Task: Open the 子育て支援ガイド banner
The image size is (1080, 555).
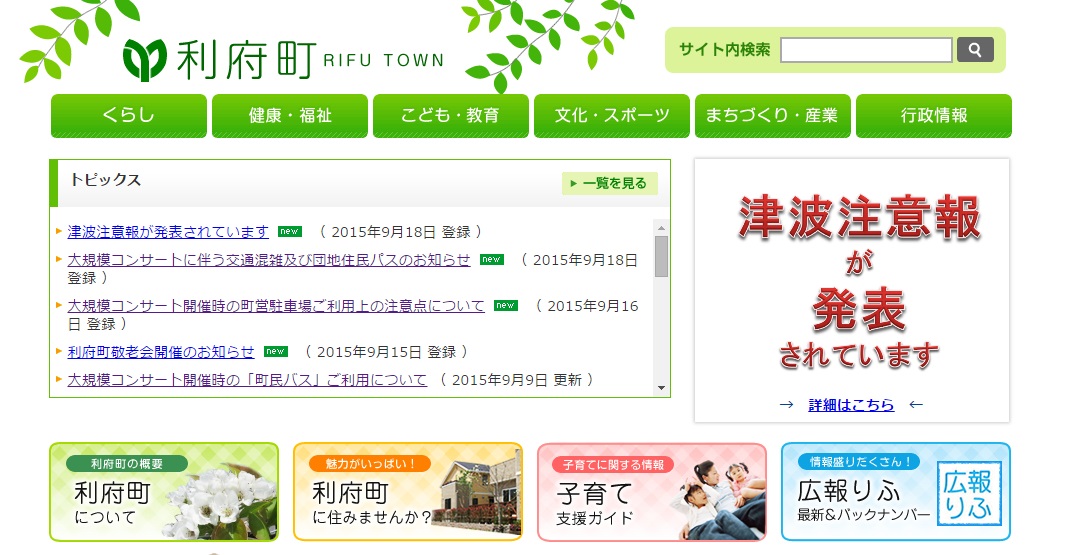Action: click(x=651, y=492)
